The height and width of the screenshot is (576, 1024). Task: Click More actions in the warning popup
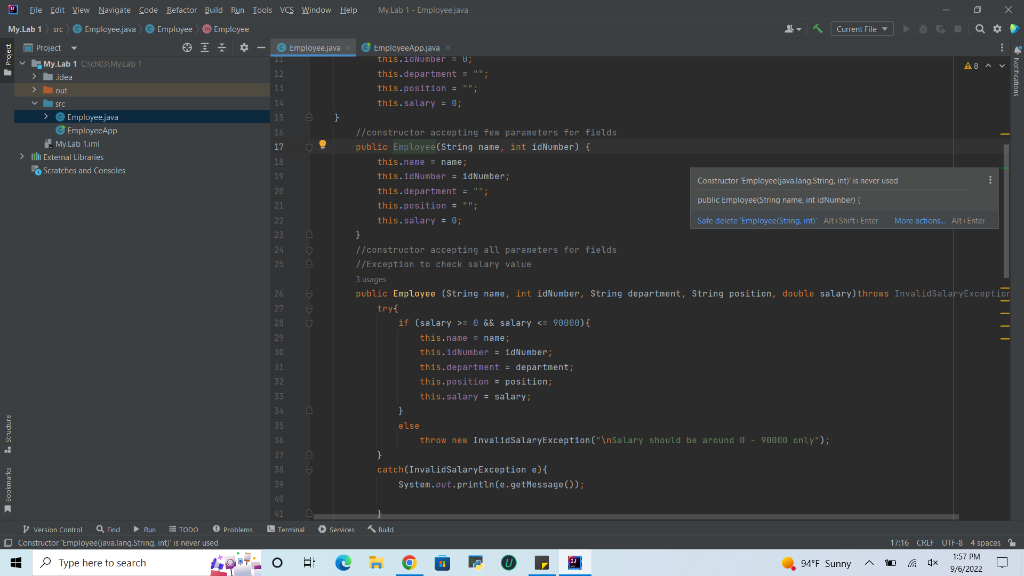tap(918, 219)
